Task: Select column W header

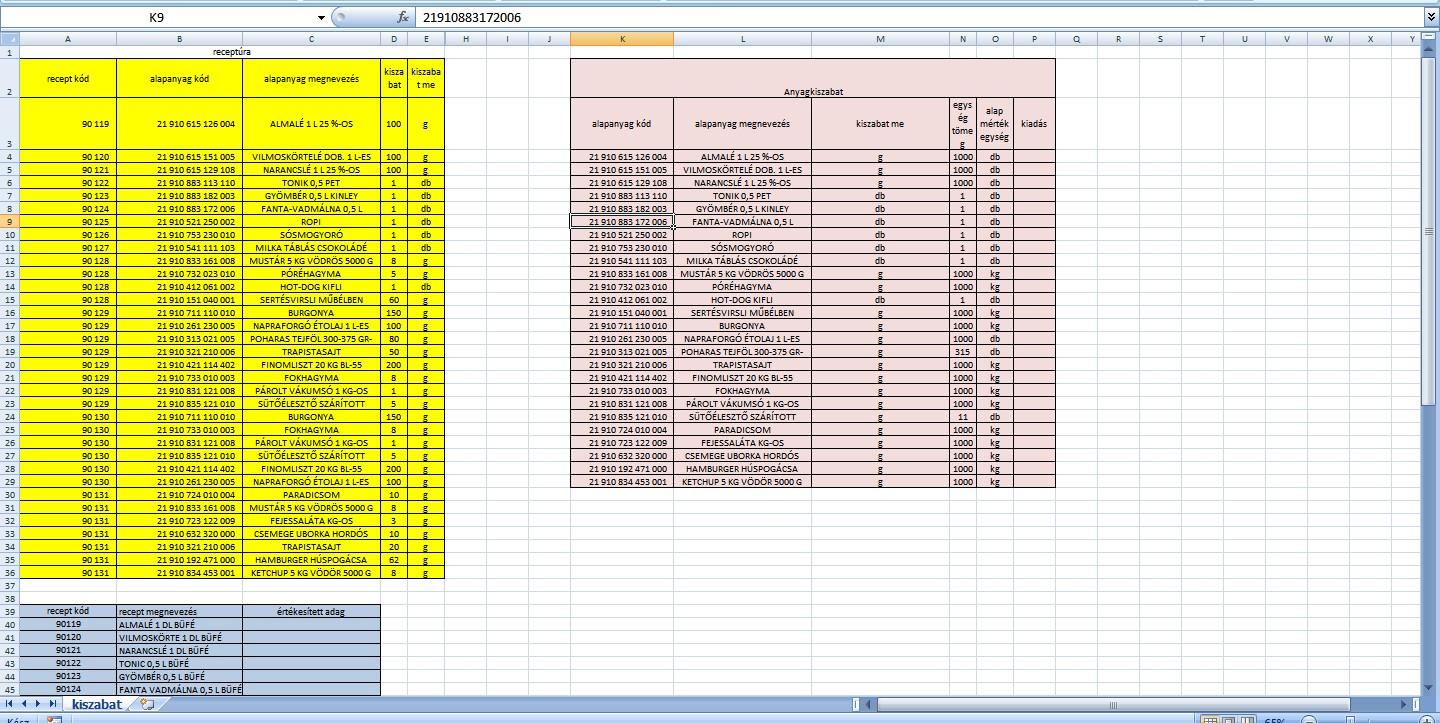Action: pos(1328,39)
